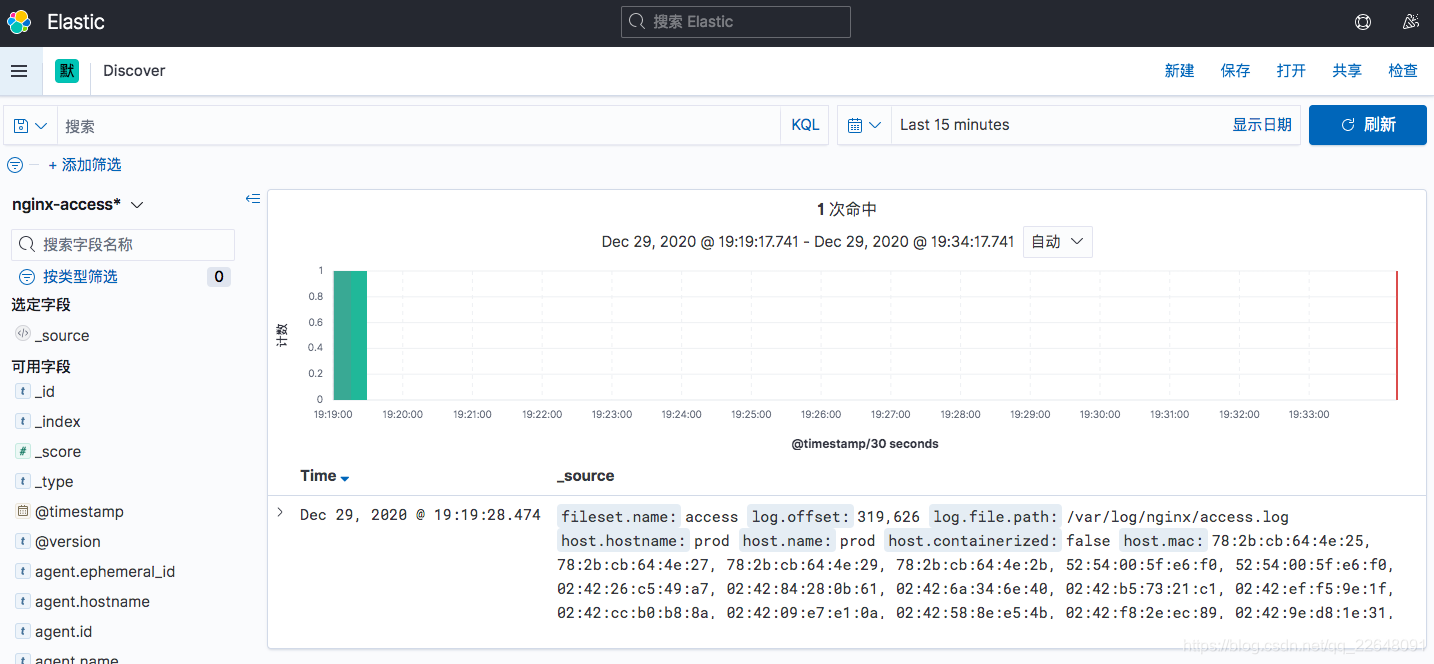Click the @timestamp date type icon
Image resolution: width=1434 pixels, height=664 pixels.
tap(22, 512)
